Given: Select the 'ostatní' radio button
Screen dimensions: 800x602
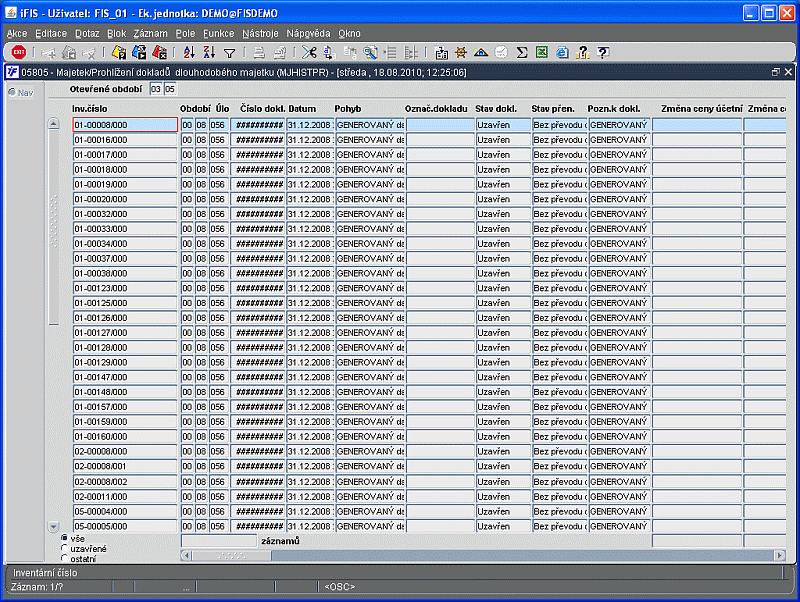Looking at the screenshot, I should pyautogui.click(x=64, y=558).
